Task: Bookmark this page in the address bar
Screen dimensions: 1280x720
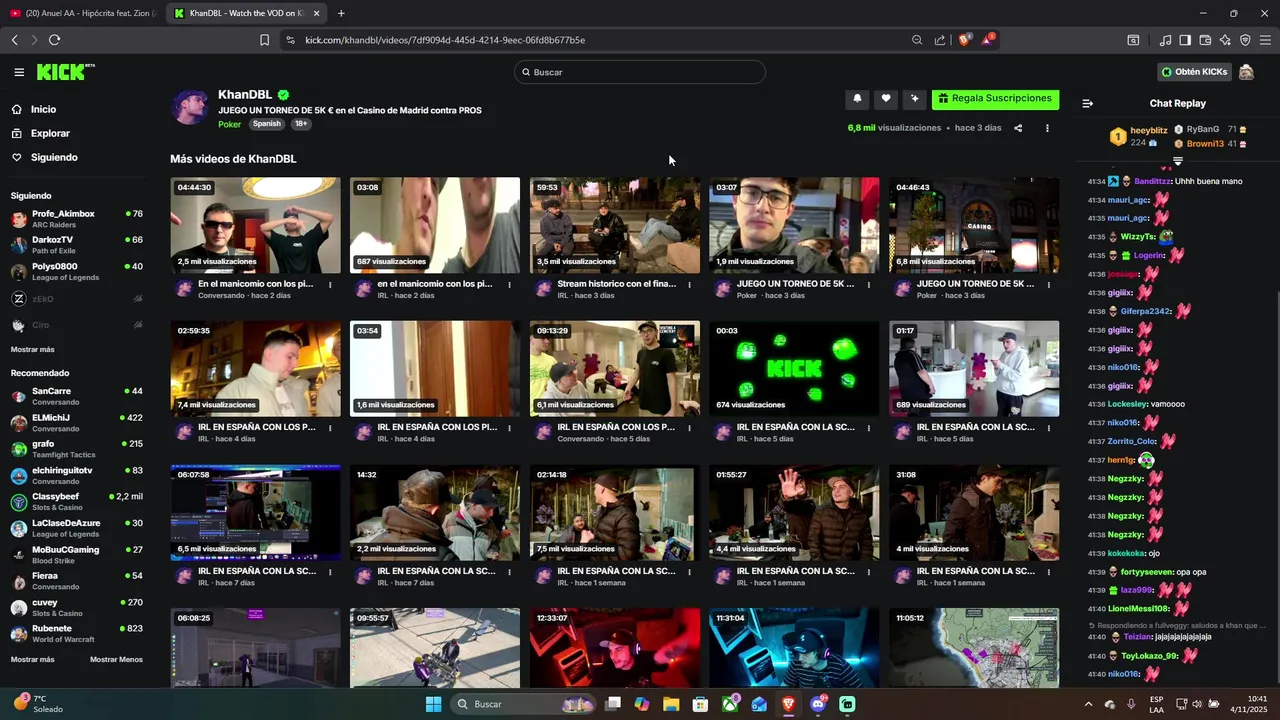Action: pyautogui.click(x=264, y=40)
